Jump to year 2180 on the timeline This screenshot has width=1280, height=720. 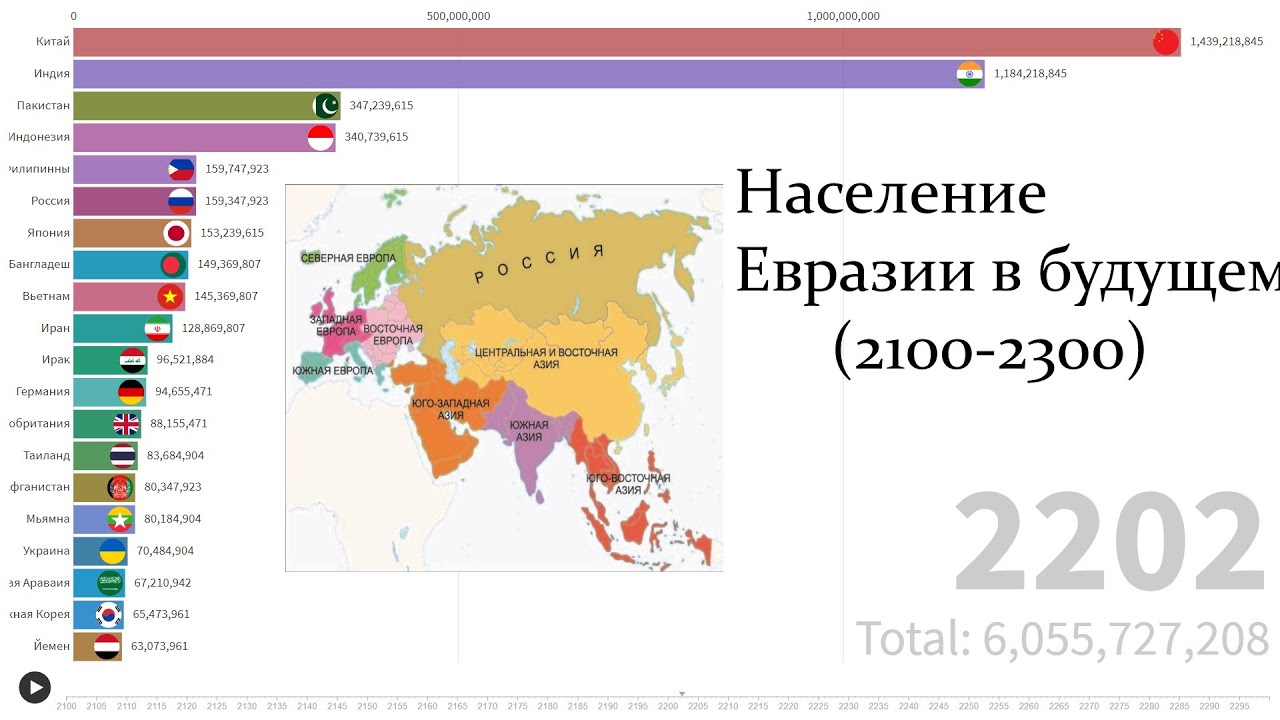549,706
